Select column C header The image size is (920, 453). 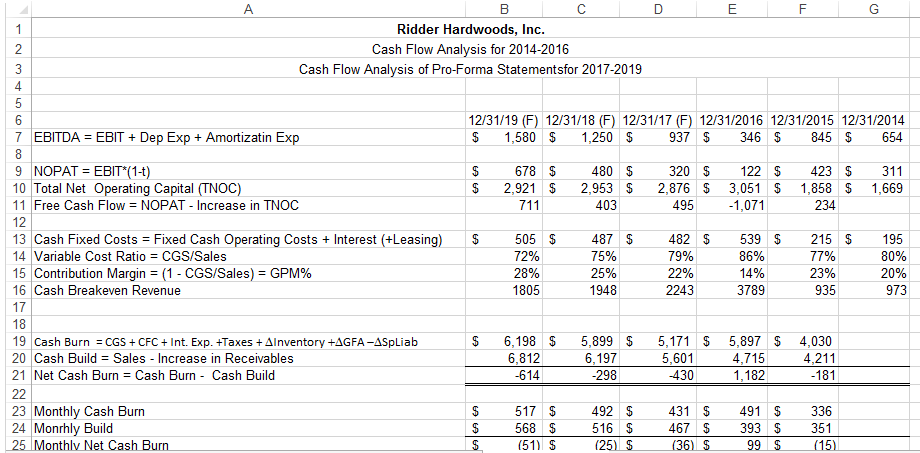581,9
